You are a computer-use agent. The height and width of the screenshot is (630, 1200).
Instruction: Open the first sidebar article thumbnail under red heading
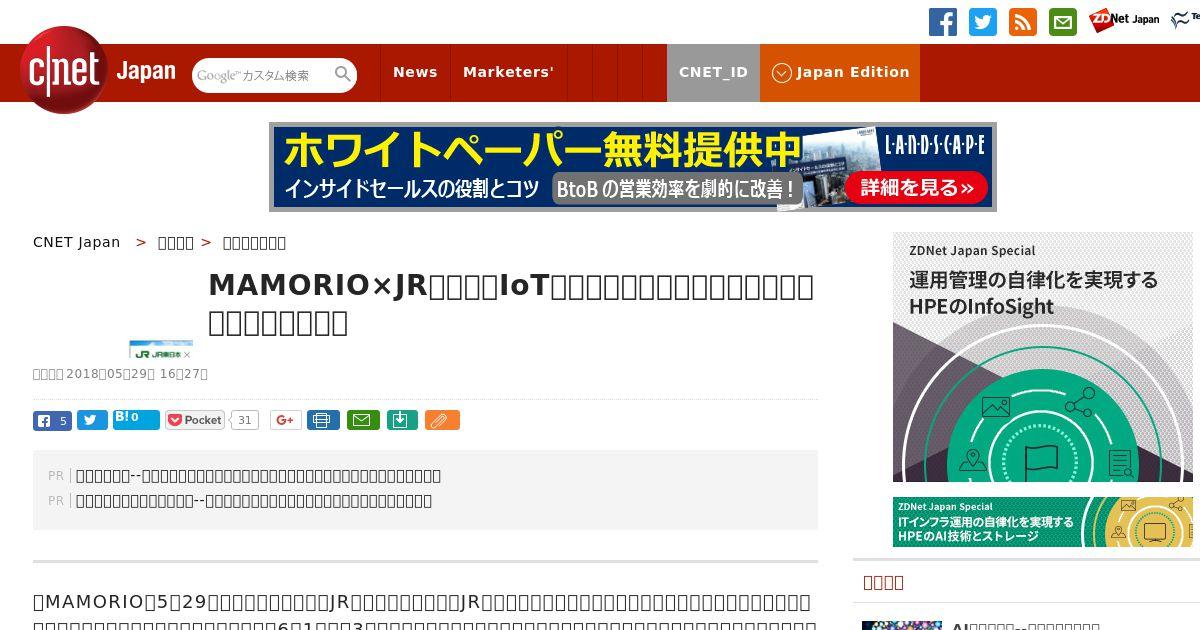(x=902, y=625)
